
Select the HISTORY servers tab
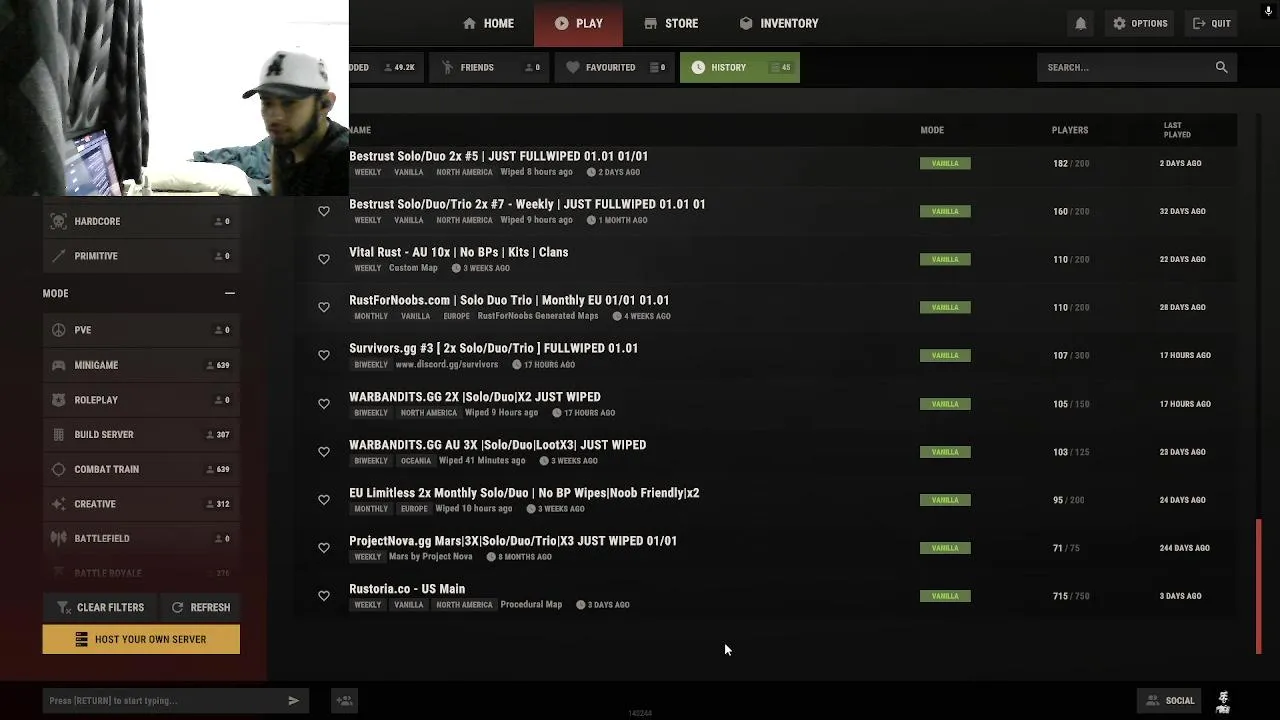tap(740, 67)
